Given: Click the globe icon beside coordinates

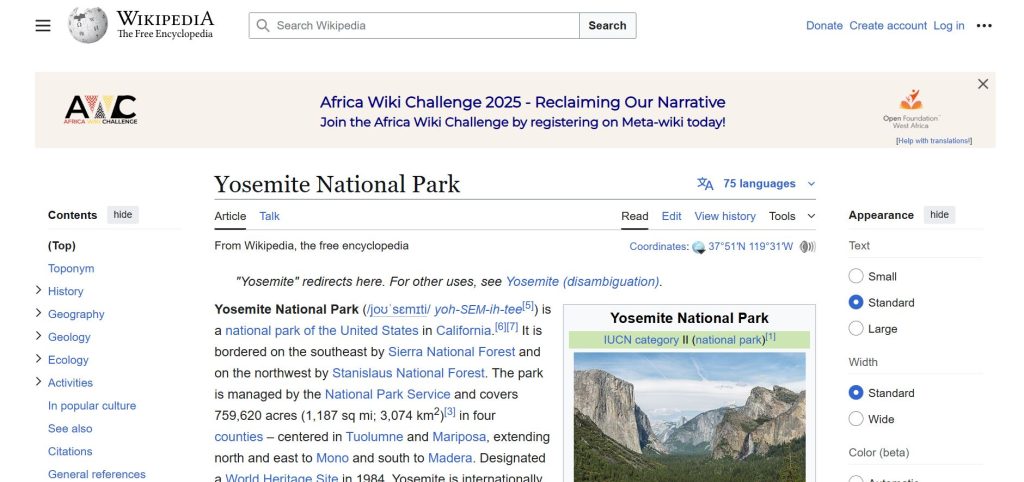Looking at the screenshot, I should click(x=699, y=247).
